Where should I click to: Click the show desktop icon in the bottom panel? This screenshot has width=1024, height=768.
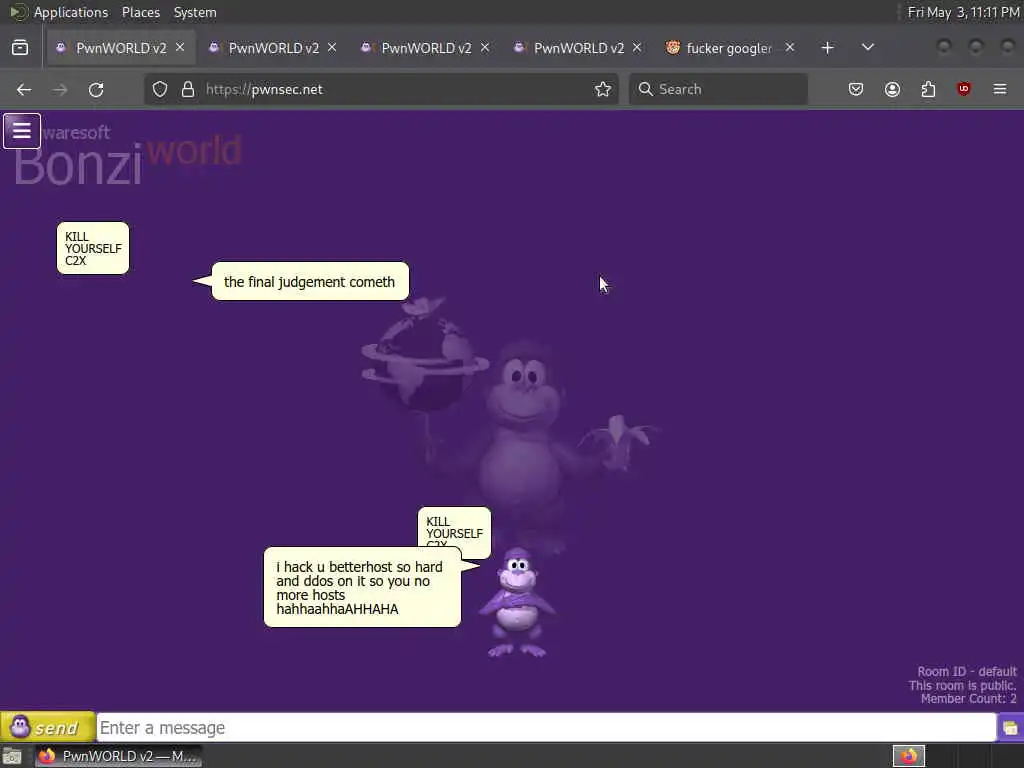coord(12,757)
